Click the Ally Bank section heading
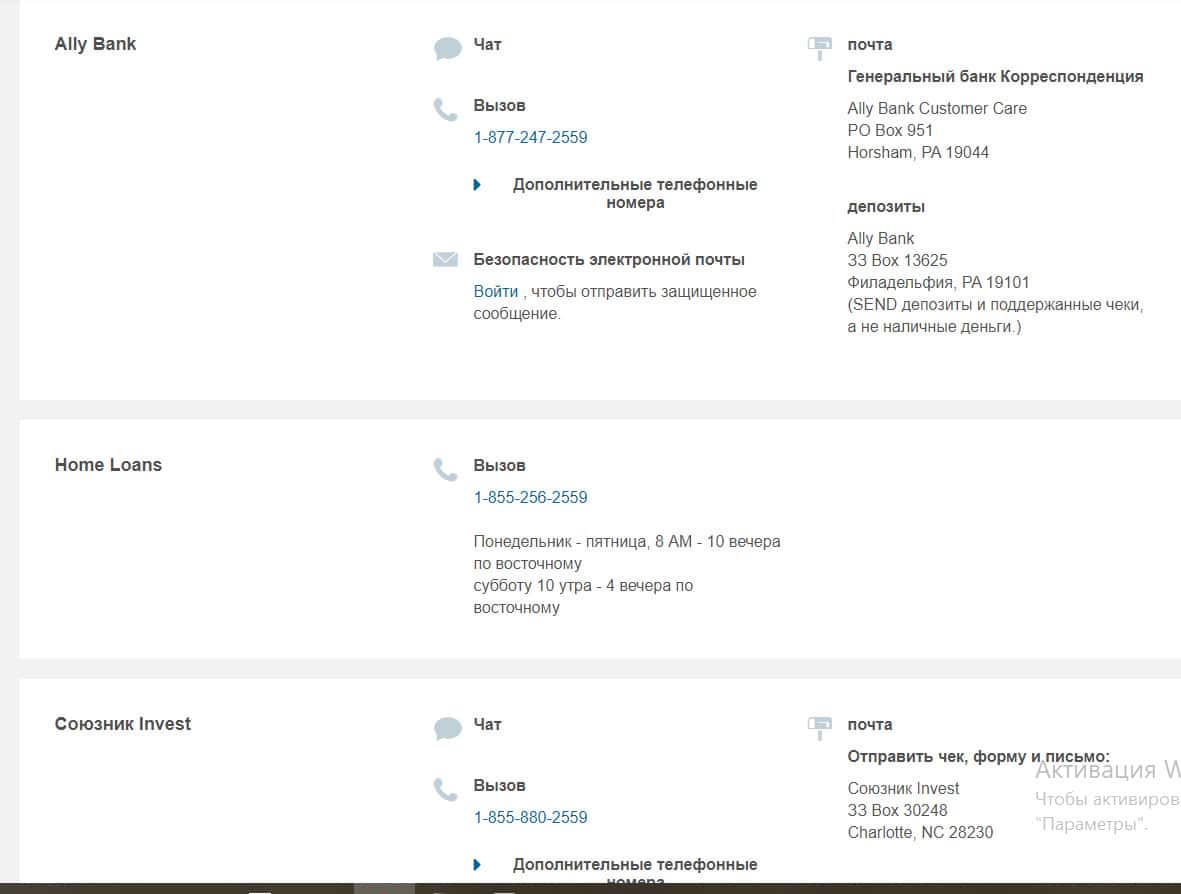Viewport: 1181px width, 894px height. [95, 44]
